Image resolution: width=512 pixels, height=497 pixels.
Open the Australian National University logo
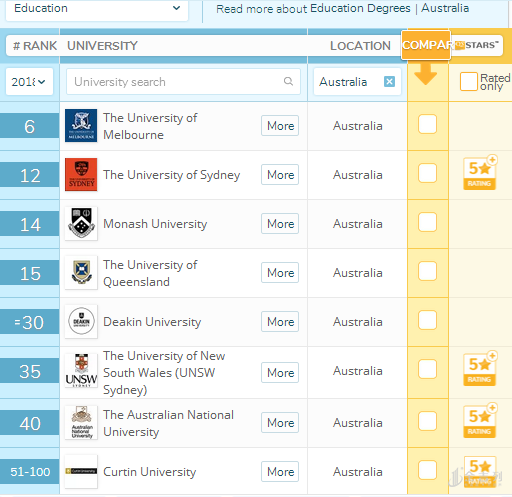[81, 423]
